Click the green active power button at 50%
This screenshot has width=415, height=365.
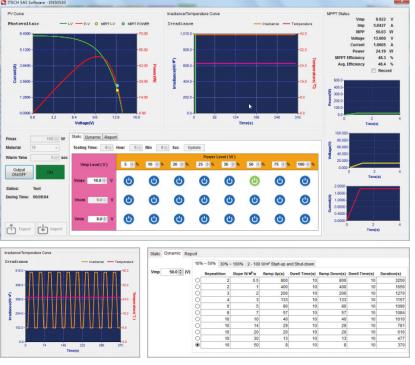(254, 181)
